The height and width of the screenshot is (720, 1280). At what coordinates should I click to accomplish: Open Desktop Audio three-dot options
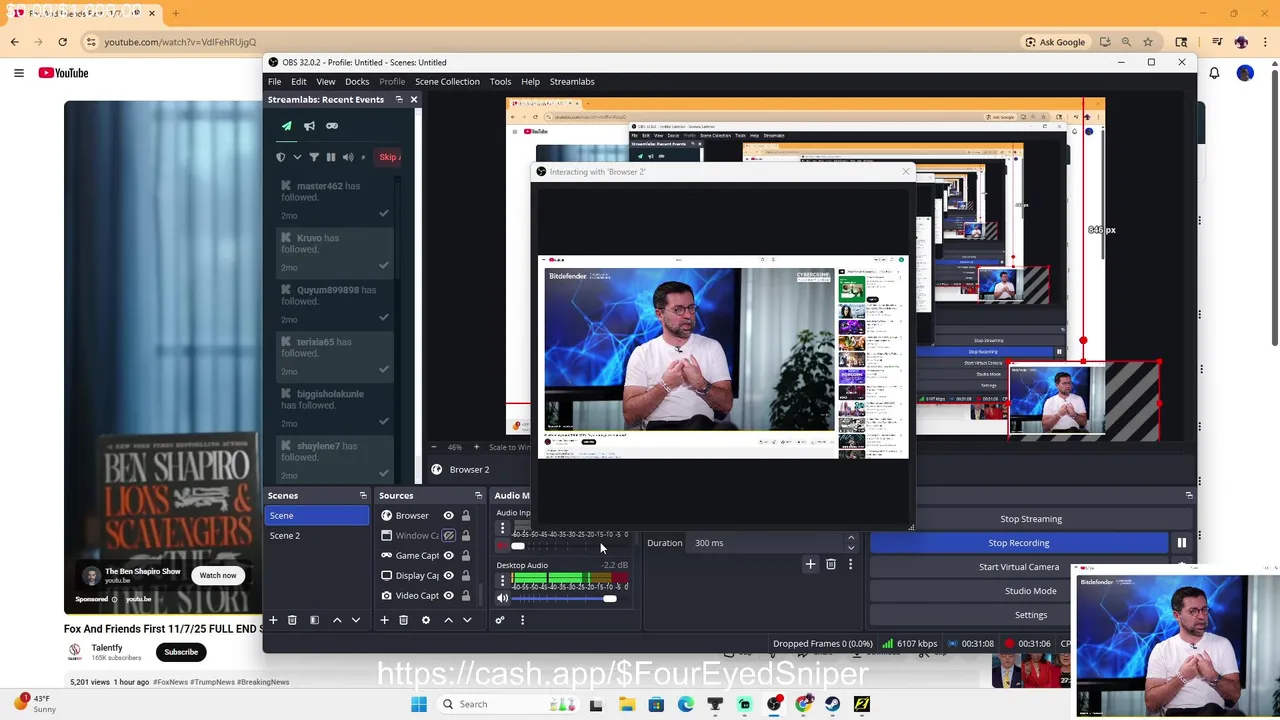502,580
